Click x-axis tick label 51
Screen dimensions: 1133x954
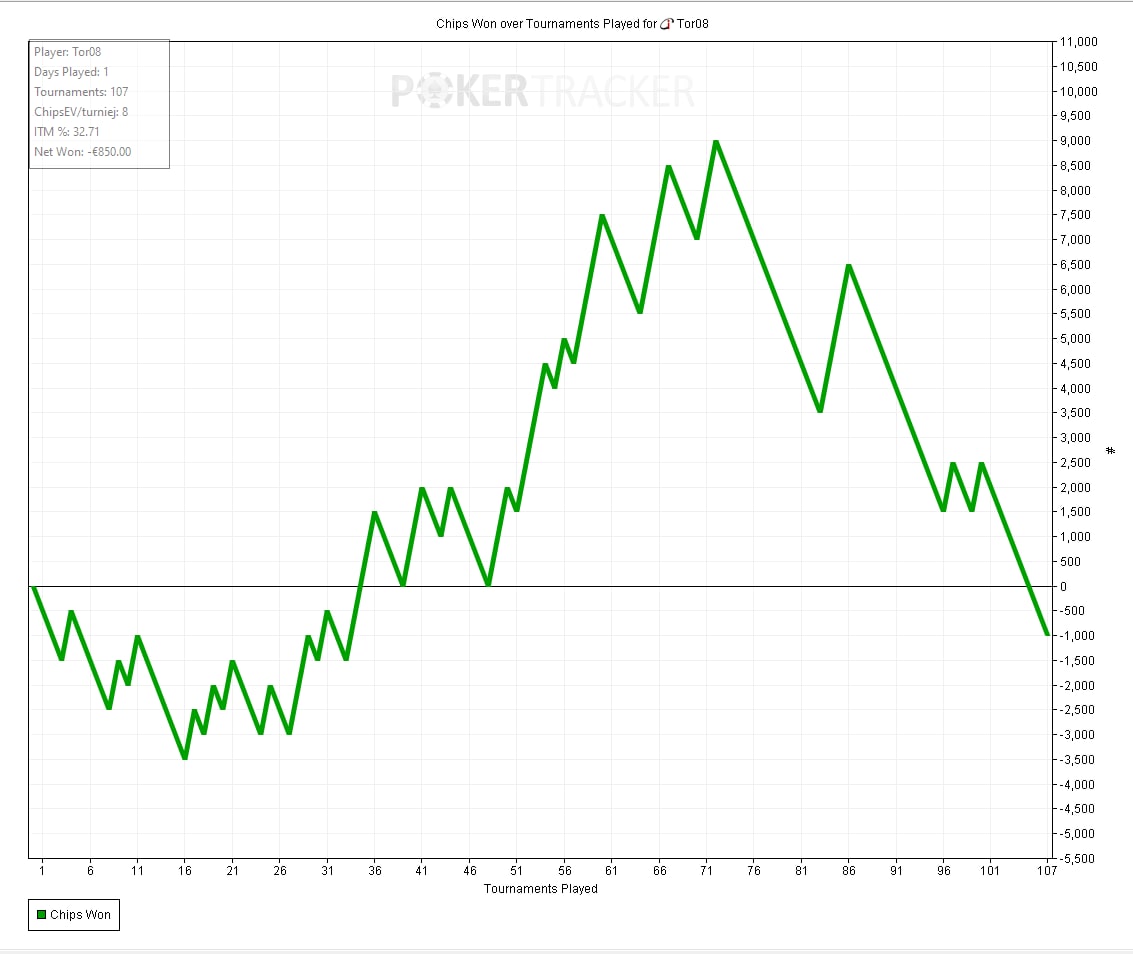click(516, 871)
